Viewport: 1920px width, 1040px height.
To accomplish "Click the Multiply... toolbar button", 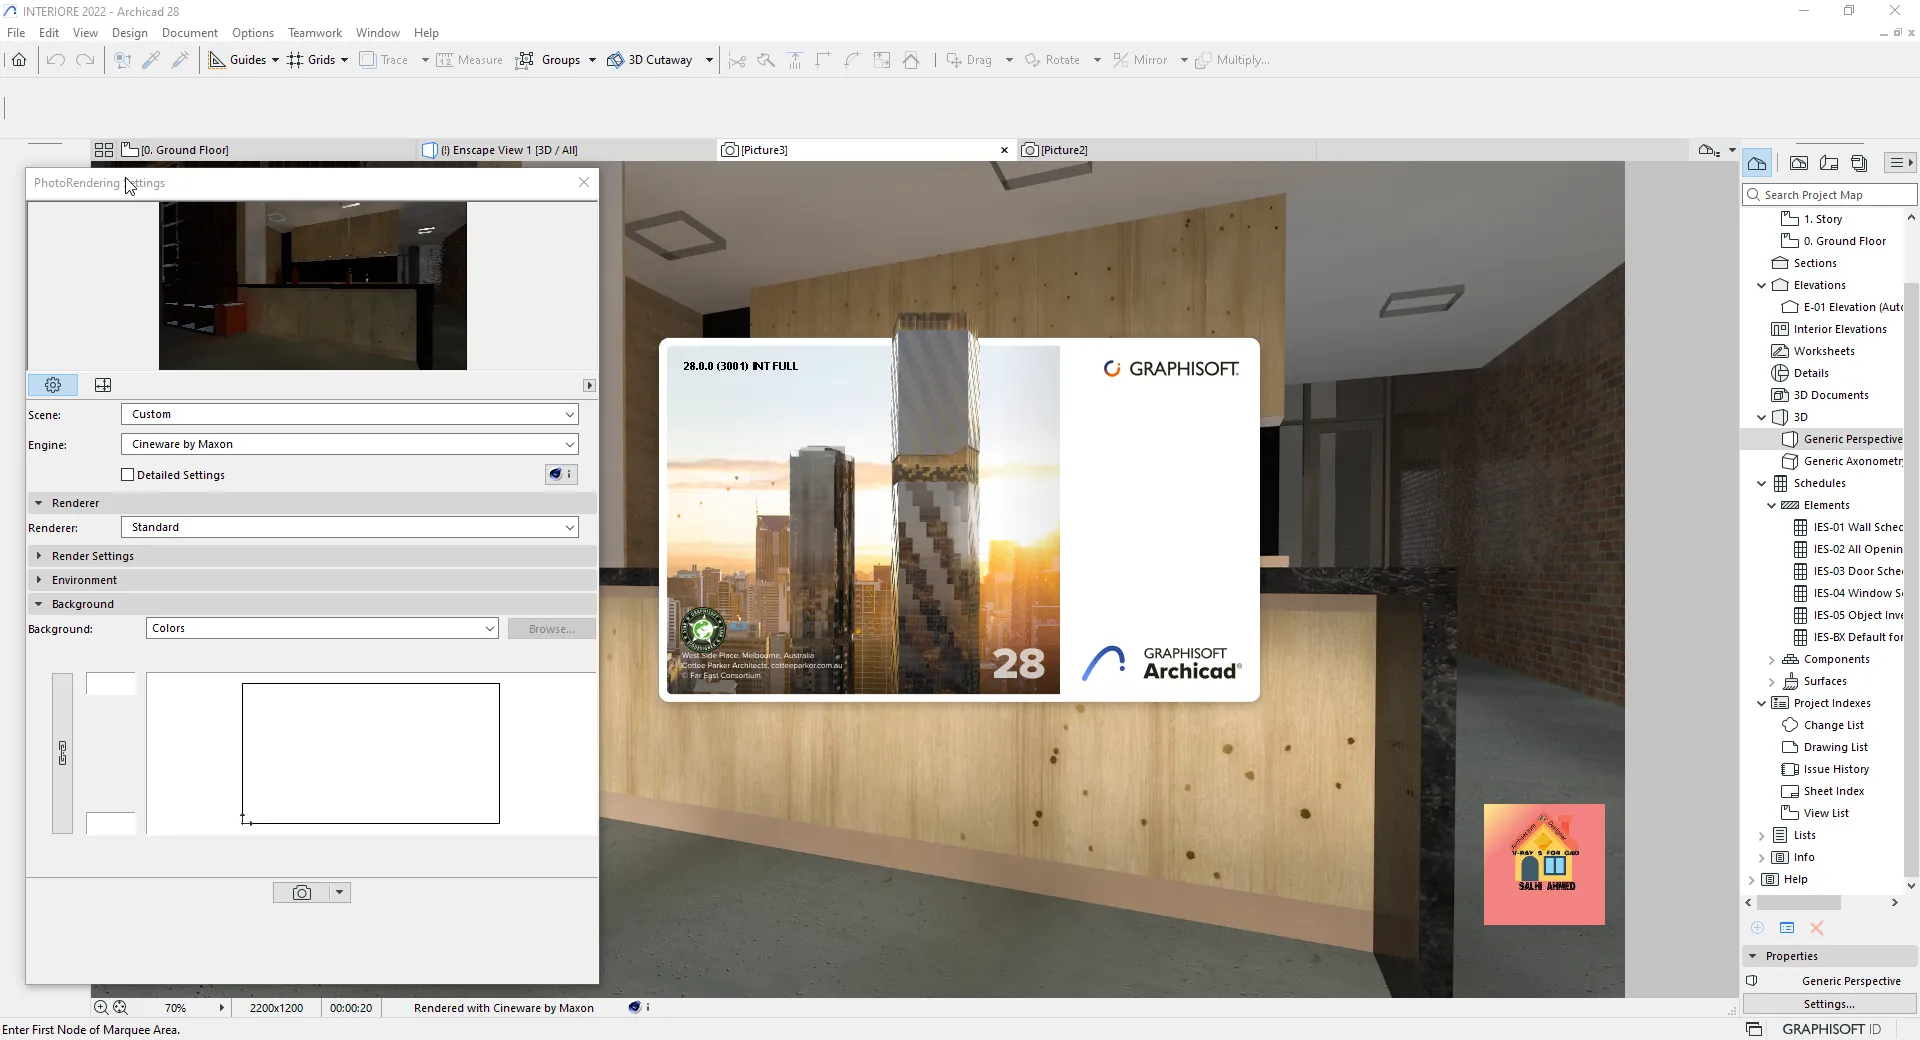I will (x=1233, y=60).
